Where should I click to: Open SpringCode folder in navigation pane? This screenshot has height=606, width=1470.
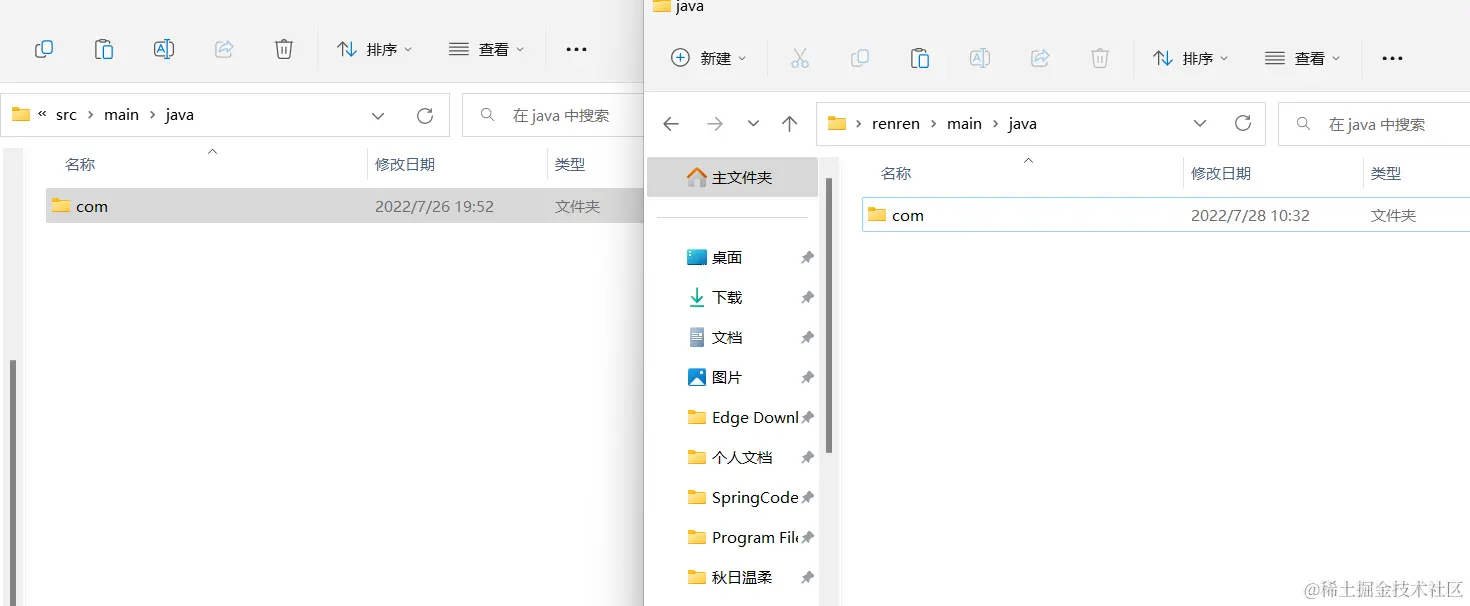[x=744, y=497]
